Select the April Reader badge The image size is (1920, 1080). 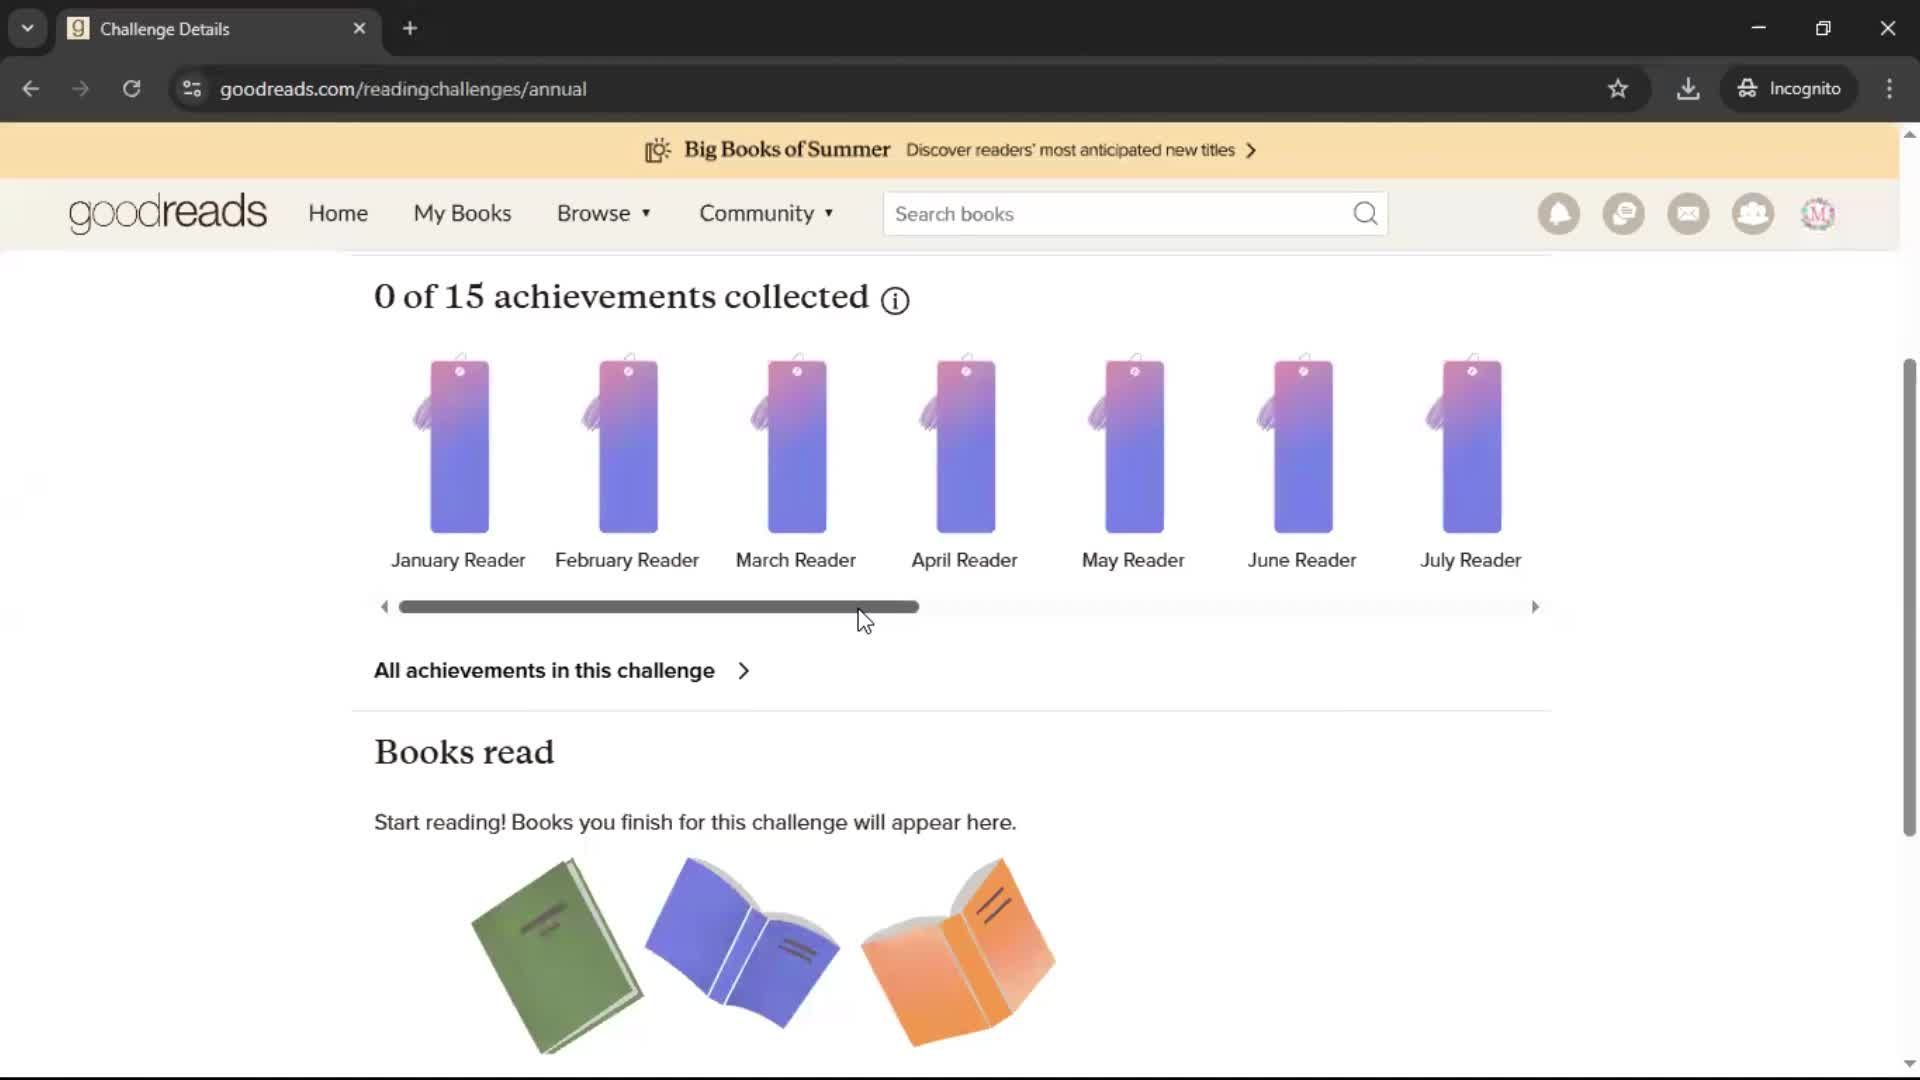click(963, 445)
